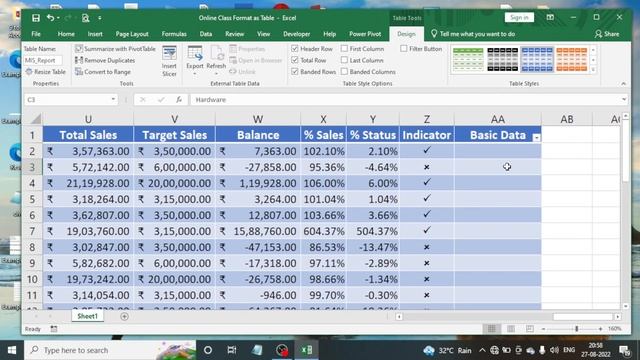Open the Windows Start button
The image size is (640, 360).
click(12, 350)
